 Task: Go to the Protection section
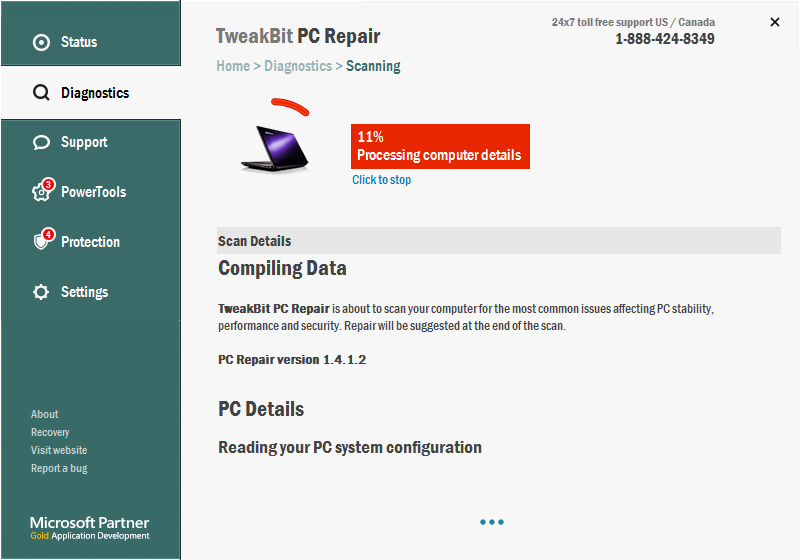90,242
